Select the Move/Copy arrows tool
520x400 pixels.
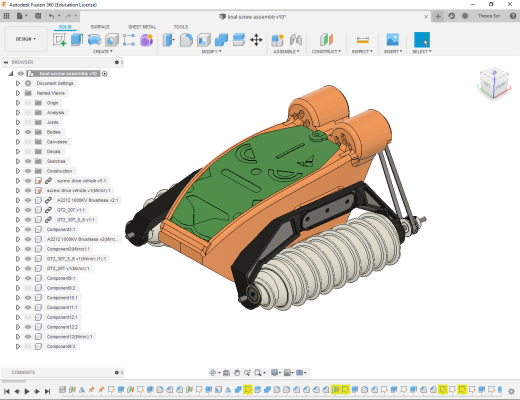click(x=256, y=40)
